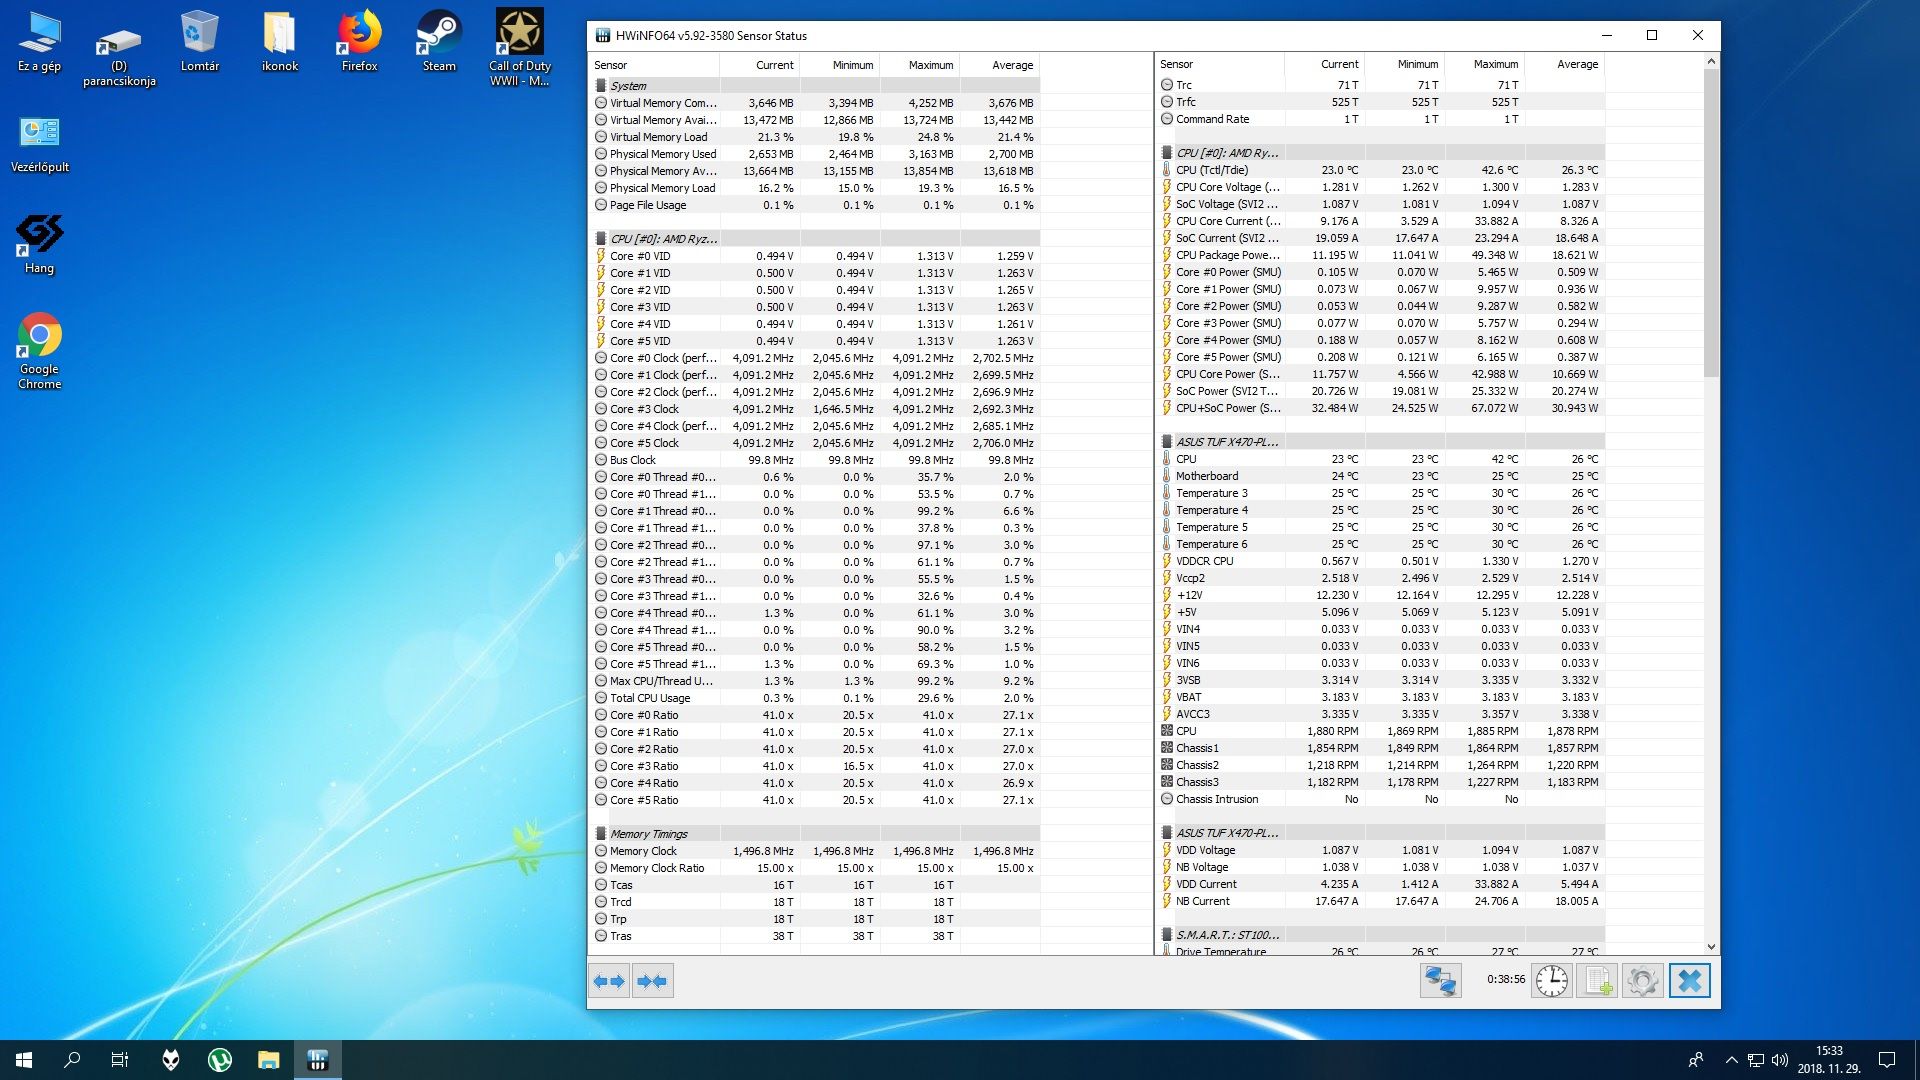Click the volume speaker tray icon
The width and height of the screenshot is (1920, 1080).
[1780, 1060]
